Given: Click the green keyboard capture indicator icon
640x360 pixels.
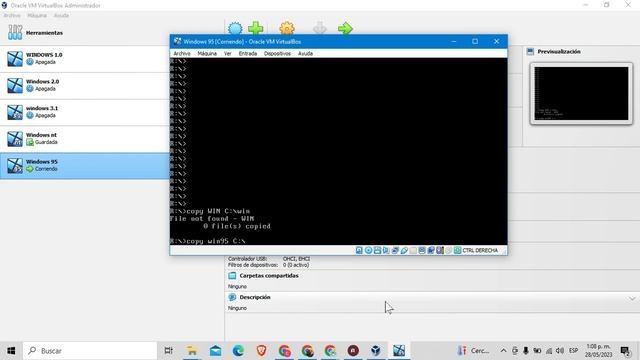Looking at the screenshot, I should tap(457, 250).
